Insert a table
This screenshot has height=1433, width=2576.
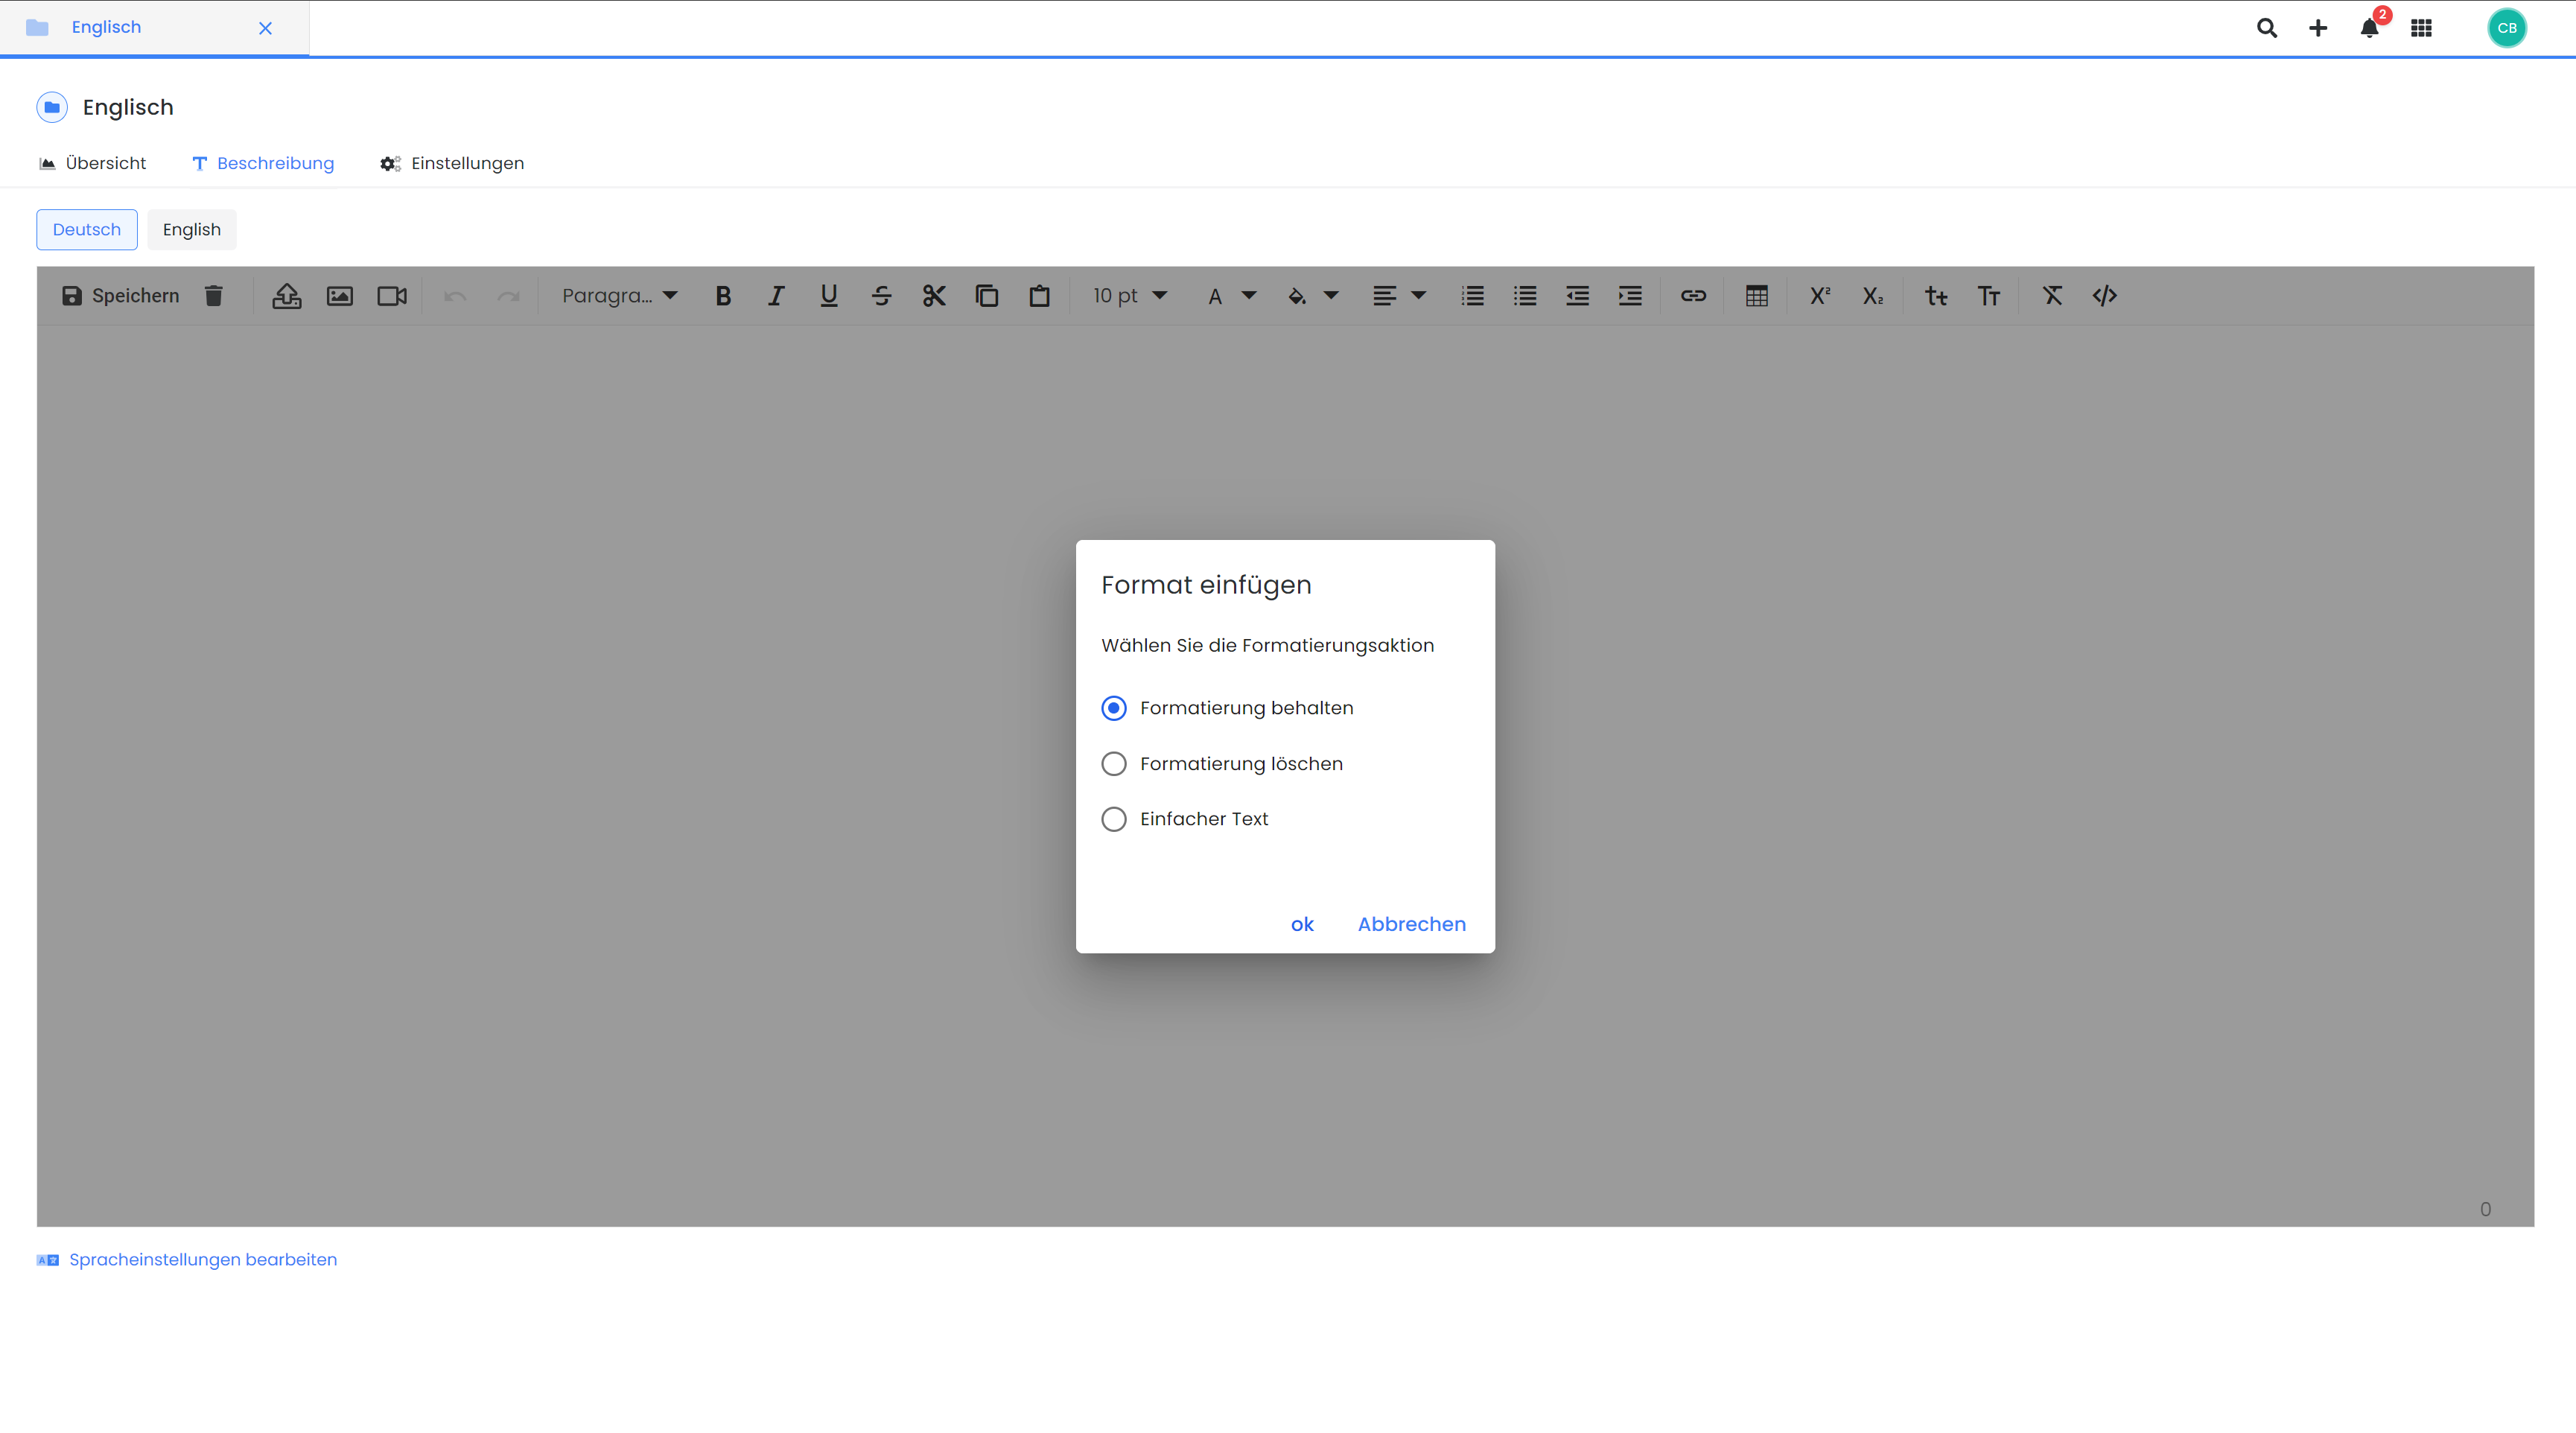[1758, 295]
